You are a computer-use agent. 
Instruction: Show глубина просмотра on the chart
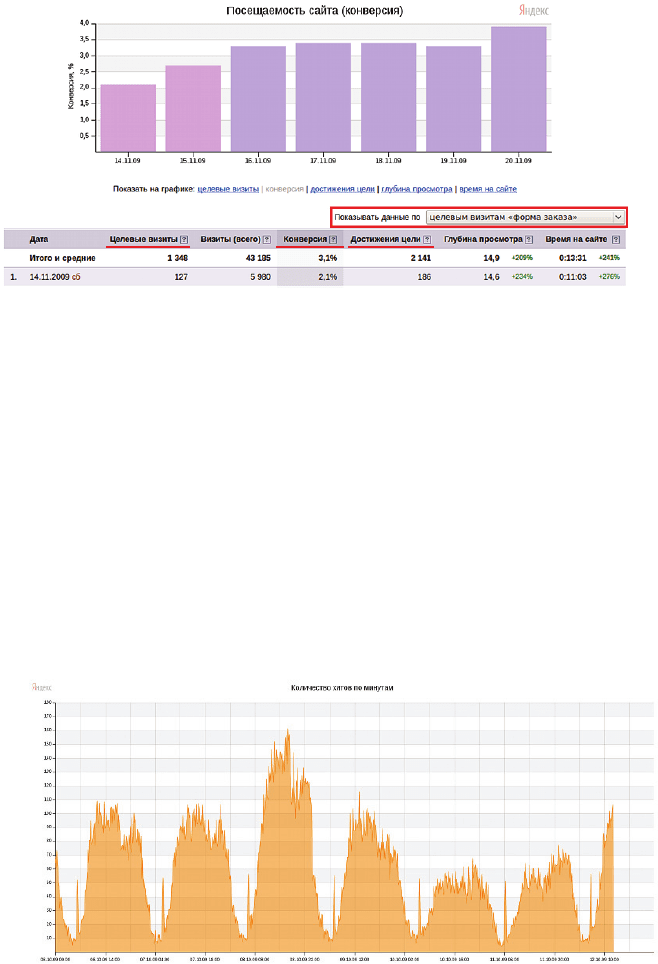click(415, 189)
